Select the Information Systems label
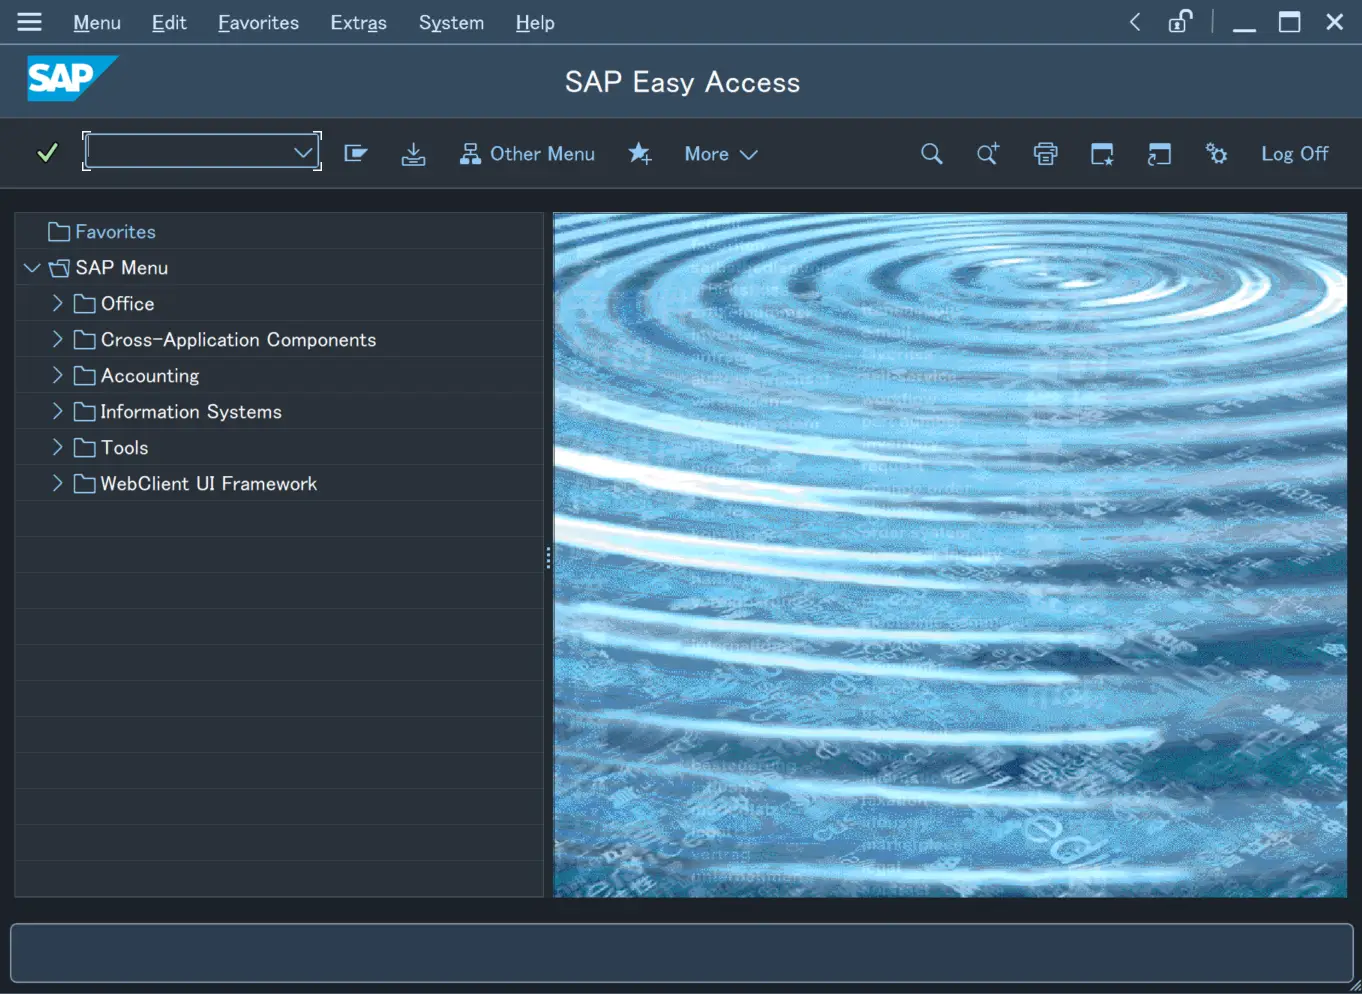The height and width of the screenshot is (994, 1362). [x=191, y=411]
